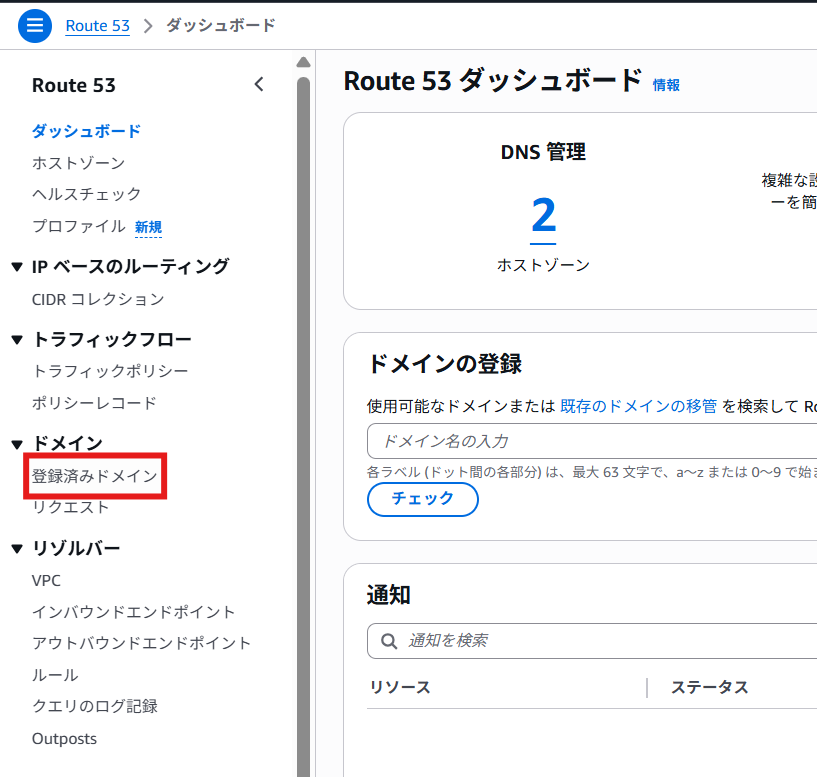The image size is (817, 777).
Task: Open CIDR コレクション in the sidebar
Action: coord(98,299)
